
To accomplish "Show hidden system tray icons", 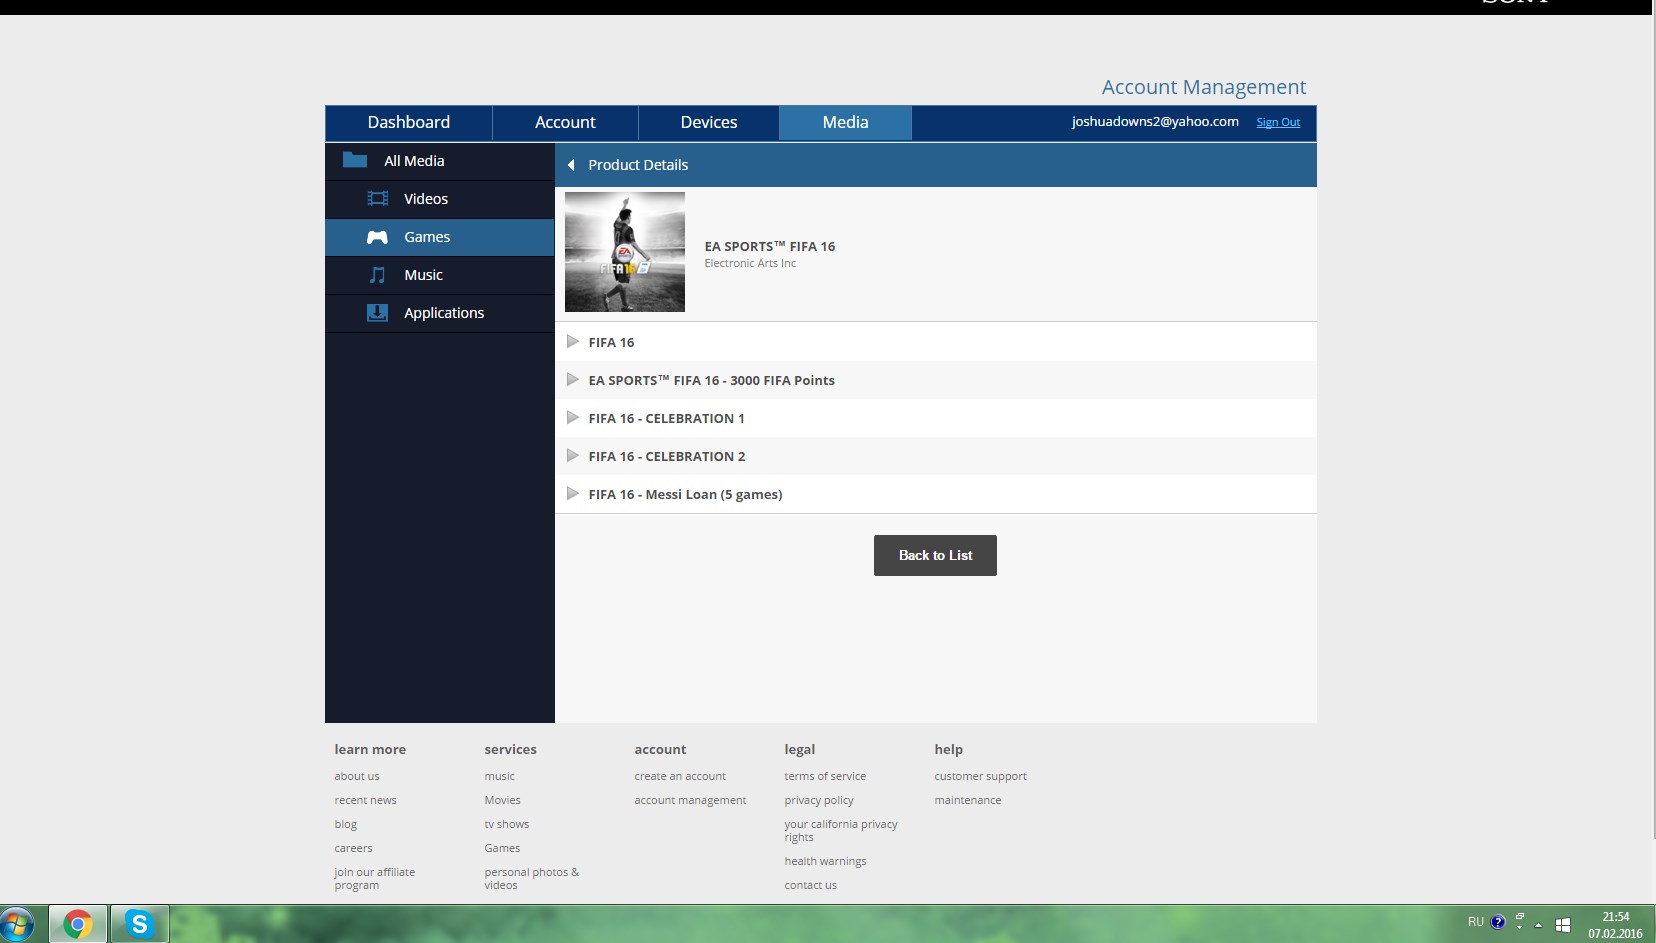I will [x=1538, y=924].
